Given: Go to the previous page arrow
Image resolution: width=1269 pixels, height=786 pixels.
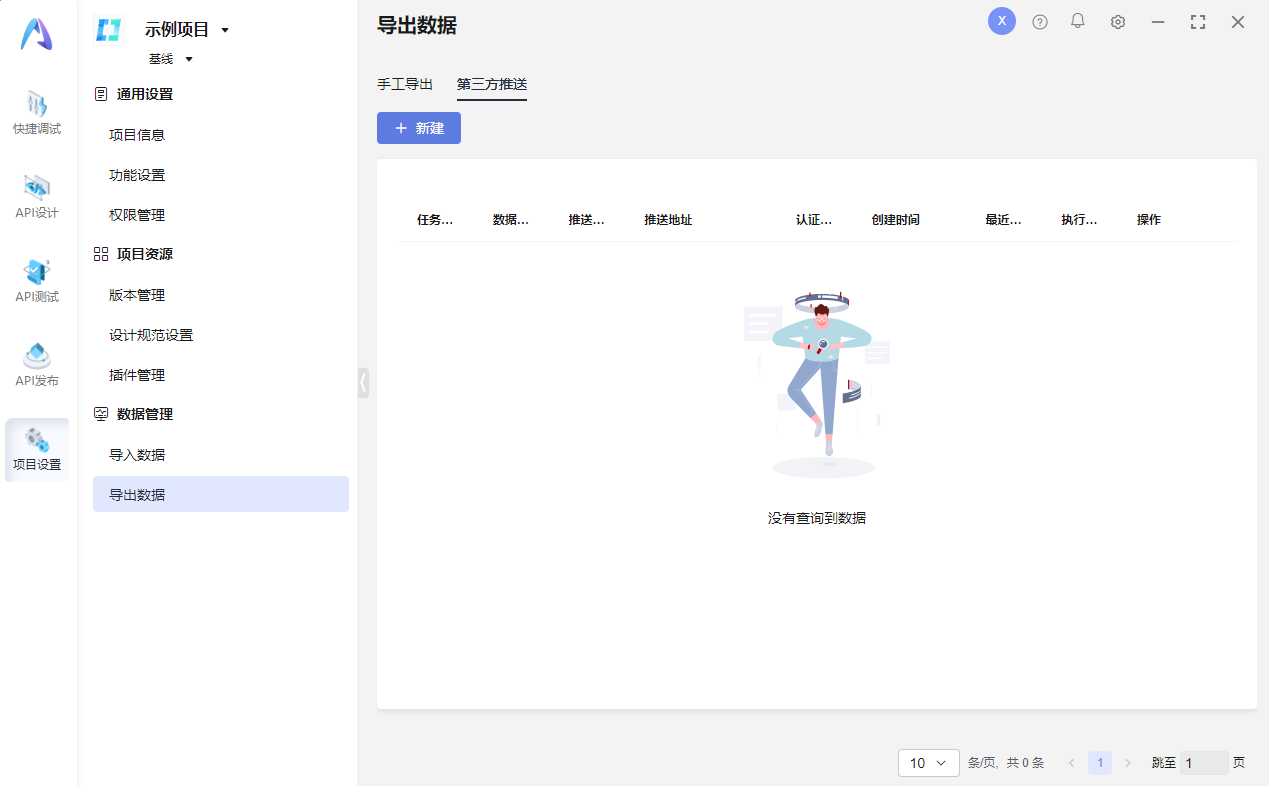Looking at the screenshot, I should click(x=1072, y=763).
